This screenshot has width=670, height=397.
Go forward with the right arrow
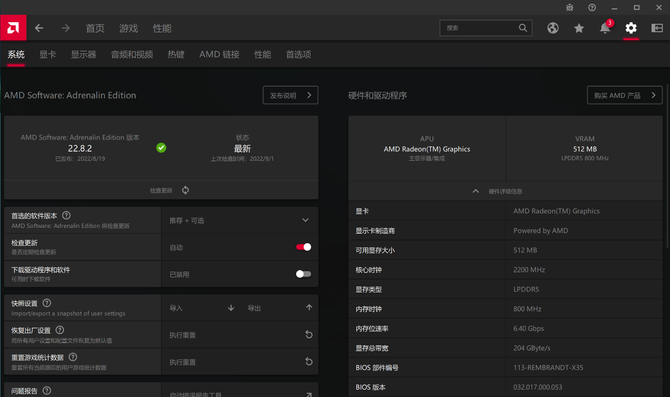point(65,28)
